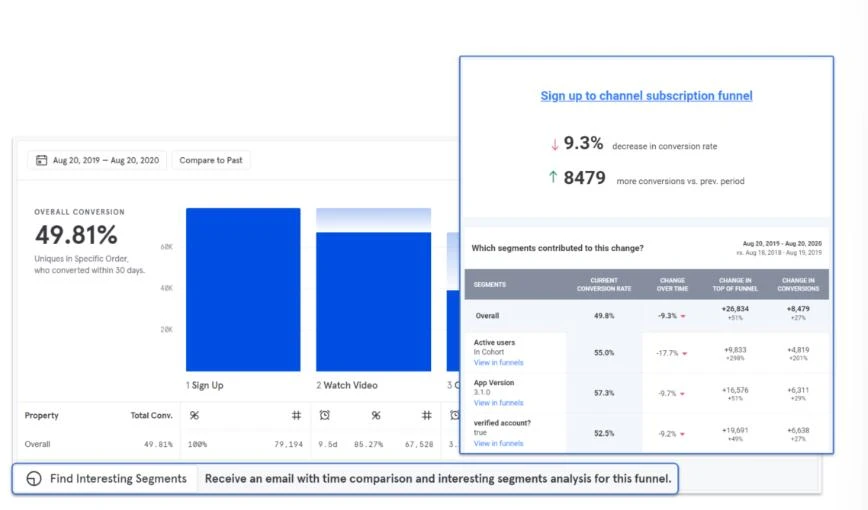Click the percent icon under Sign Up
The image size is (868, 510).
coord(194,415)
